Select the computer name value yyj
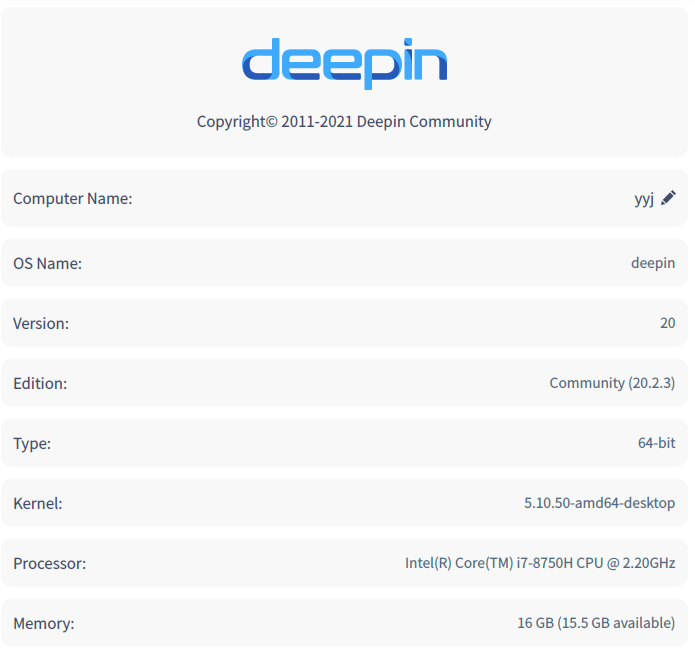Screen dimensions: 695x667 644,199
